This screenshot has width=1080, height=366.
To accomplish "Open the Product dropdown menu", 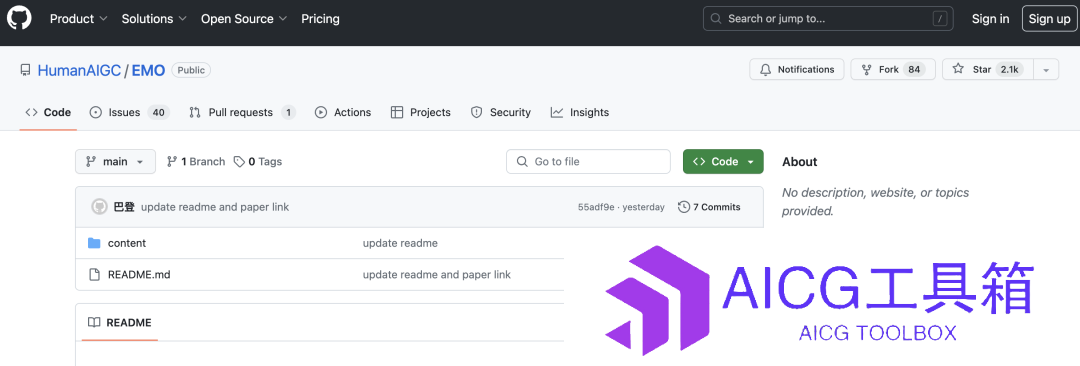I will point(79,19).
